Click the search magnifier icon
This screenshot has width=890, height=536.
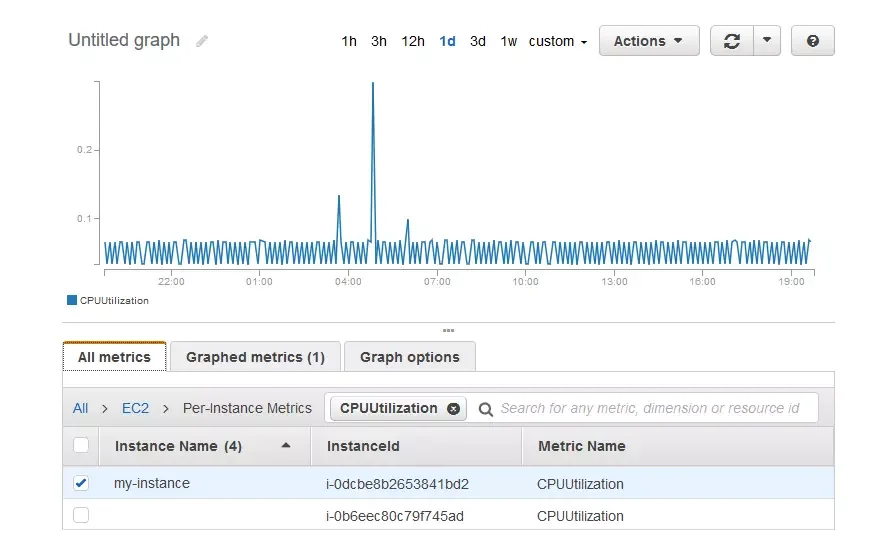485,409
